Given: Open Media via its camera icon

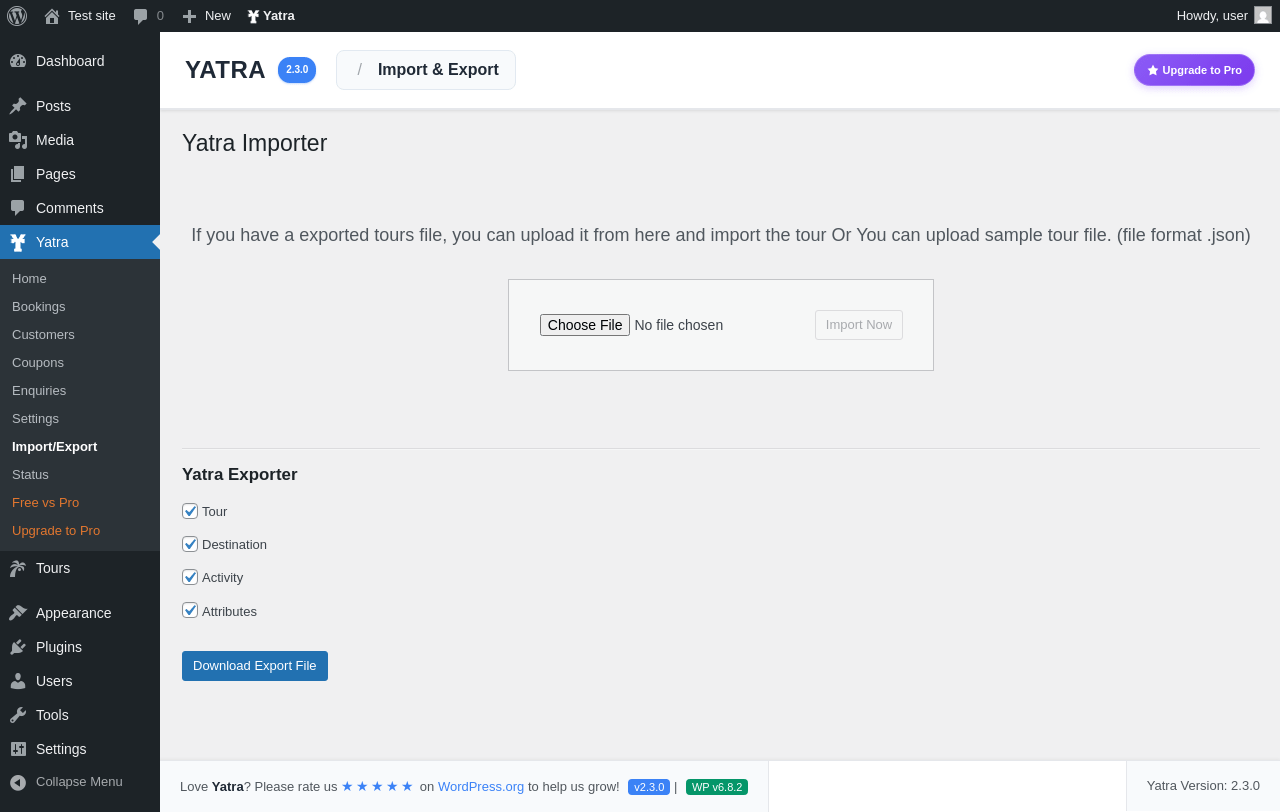Looking at the screenshot, I should coord(18,140).
